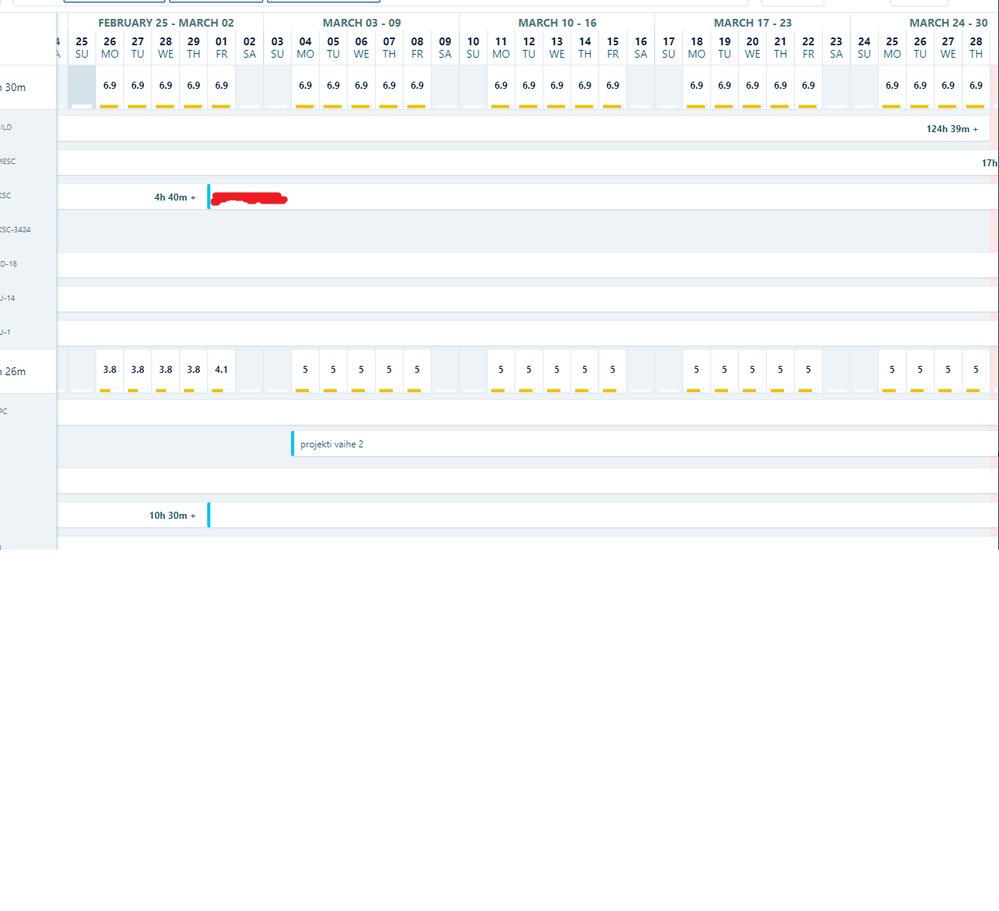Click the 29 TH day column header

[x=194, y=48]
